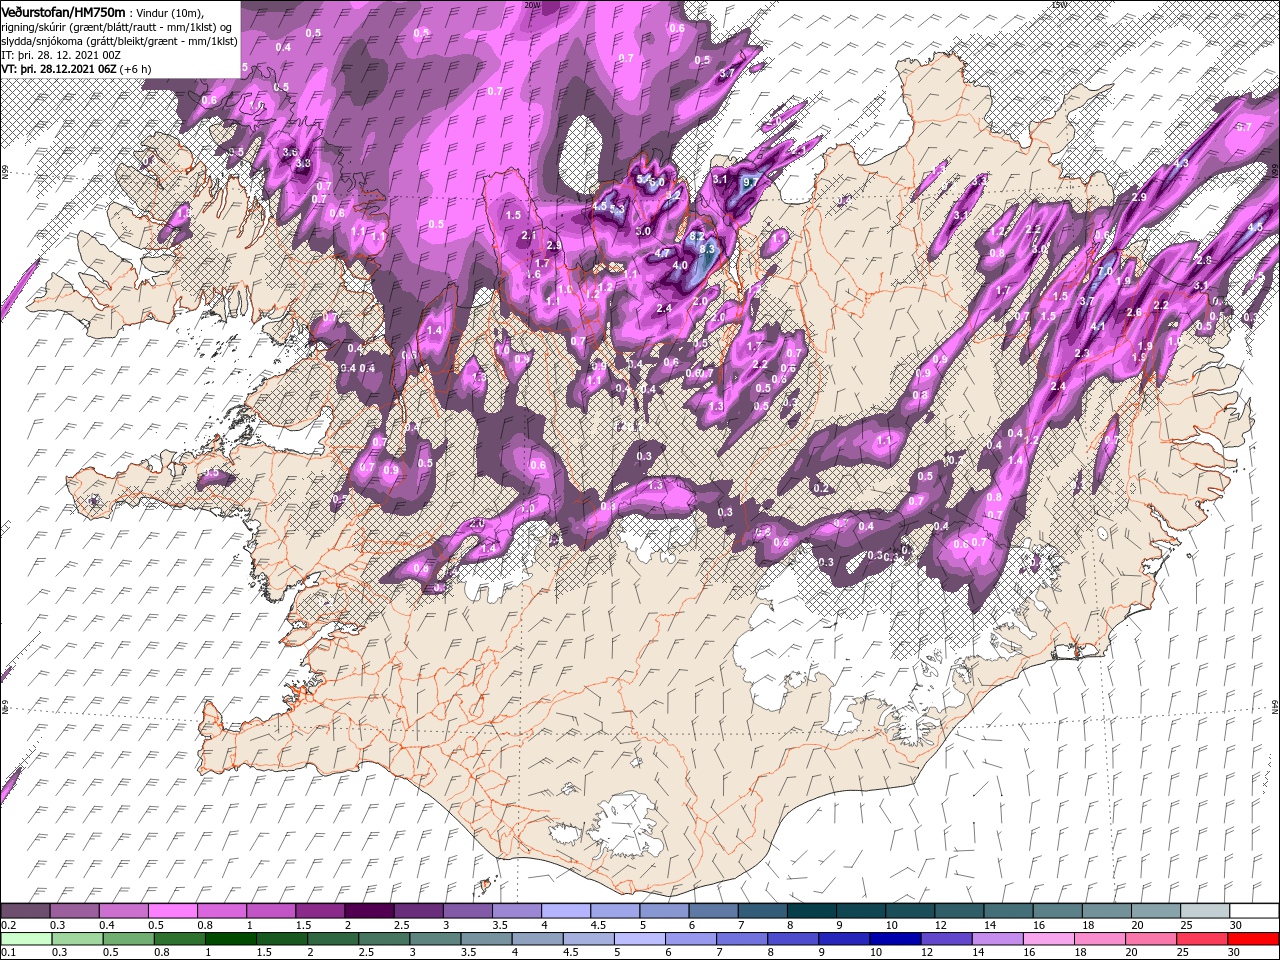Click the 8.3 precipitation value on the map
This screenshot has height=960, width=1280.
click(x=706, y=248)
